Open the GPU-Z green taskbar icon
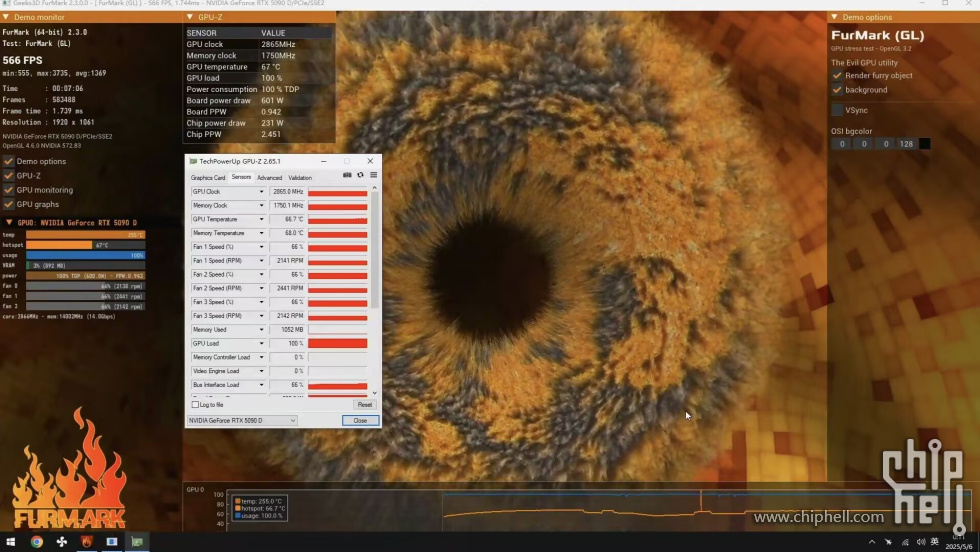Viewport: 980px width, 552px height. [137, 542]
